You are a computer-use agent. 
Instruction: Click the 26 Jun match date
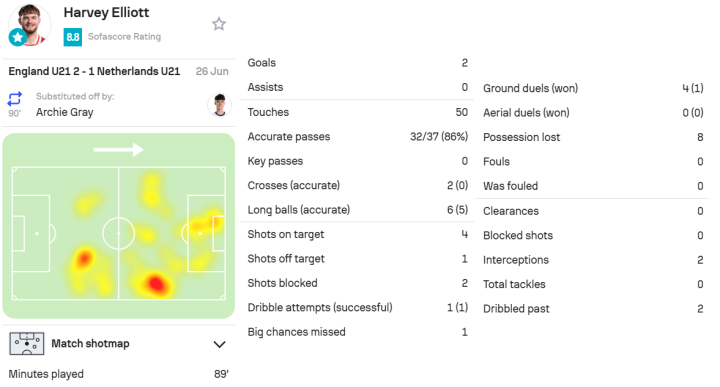click(212, 71)
